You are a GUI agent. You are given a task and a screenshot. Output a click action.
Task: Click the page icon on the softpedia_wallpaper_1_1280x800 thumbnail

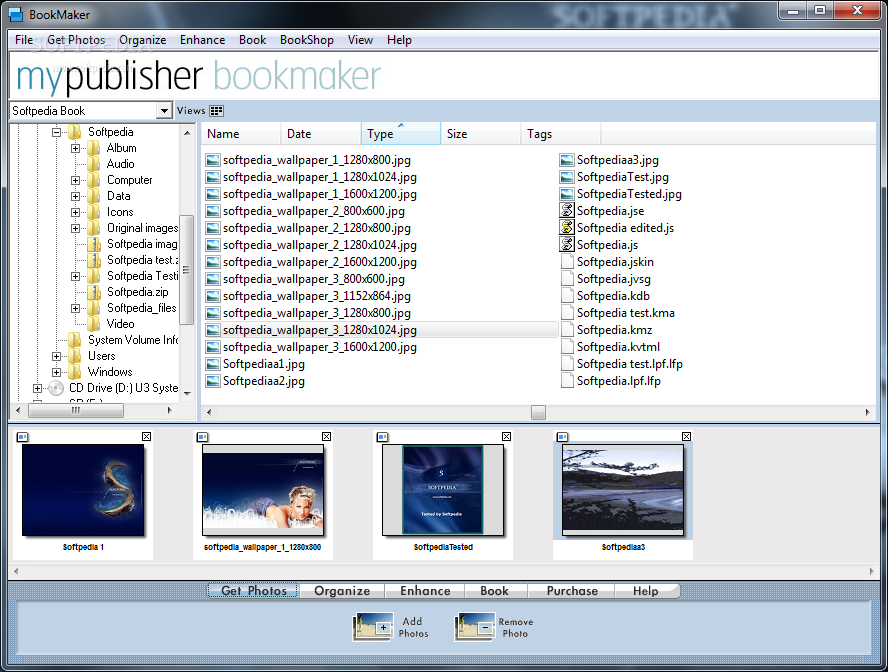click(203, 436)
